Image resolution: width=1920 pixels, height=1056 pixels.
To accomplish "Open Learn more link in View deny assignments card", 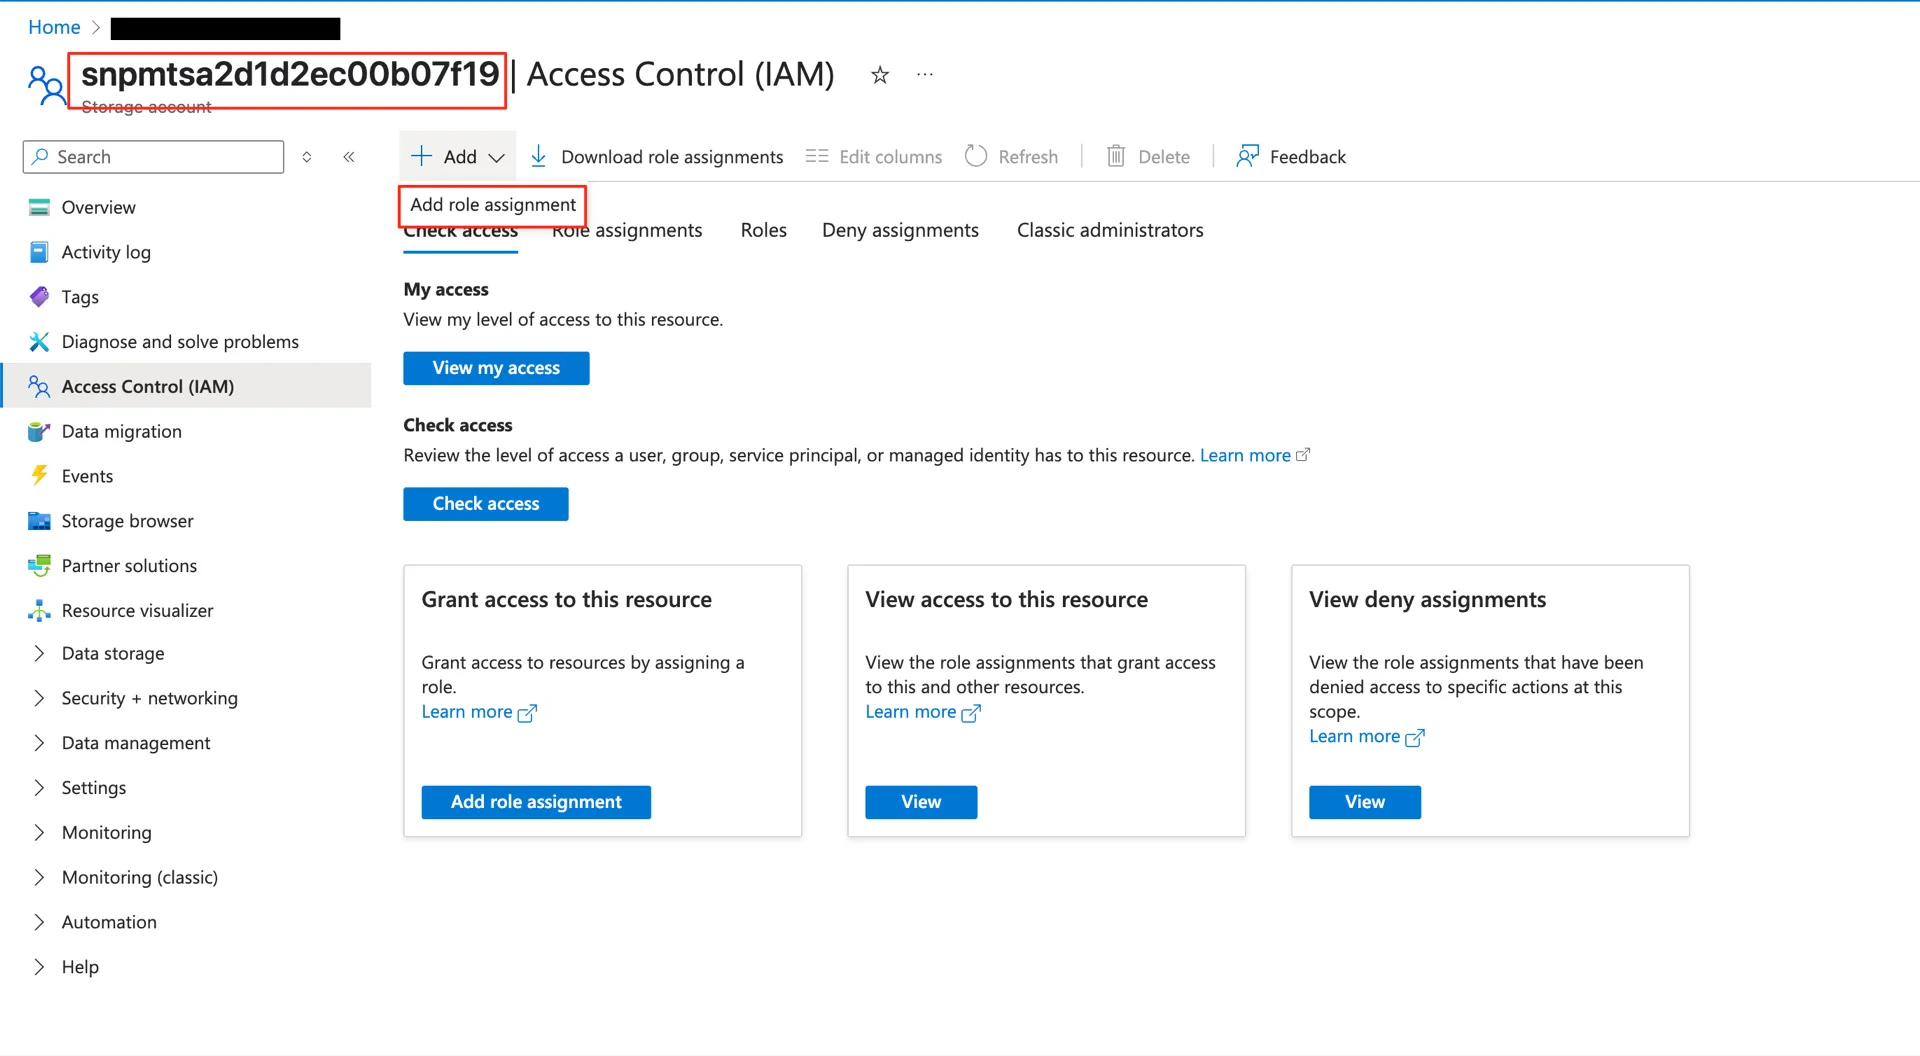I will click(1367, 737).
